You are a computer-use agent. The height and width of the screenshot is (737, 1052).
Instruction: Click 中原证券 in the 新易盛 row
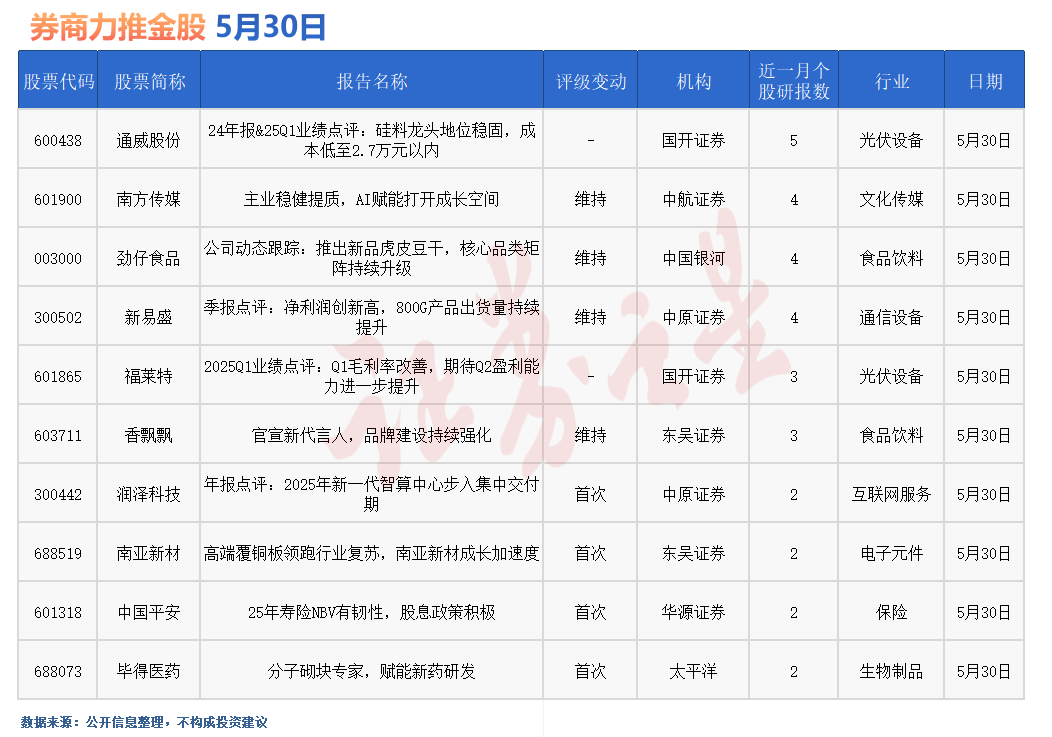tap(694, 317)
